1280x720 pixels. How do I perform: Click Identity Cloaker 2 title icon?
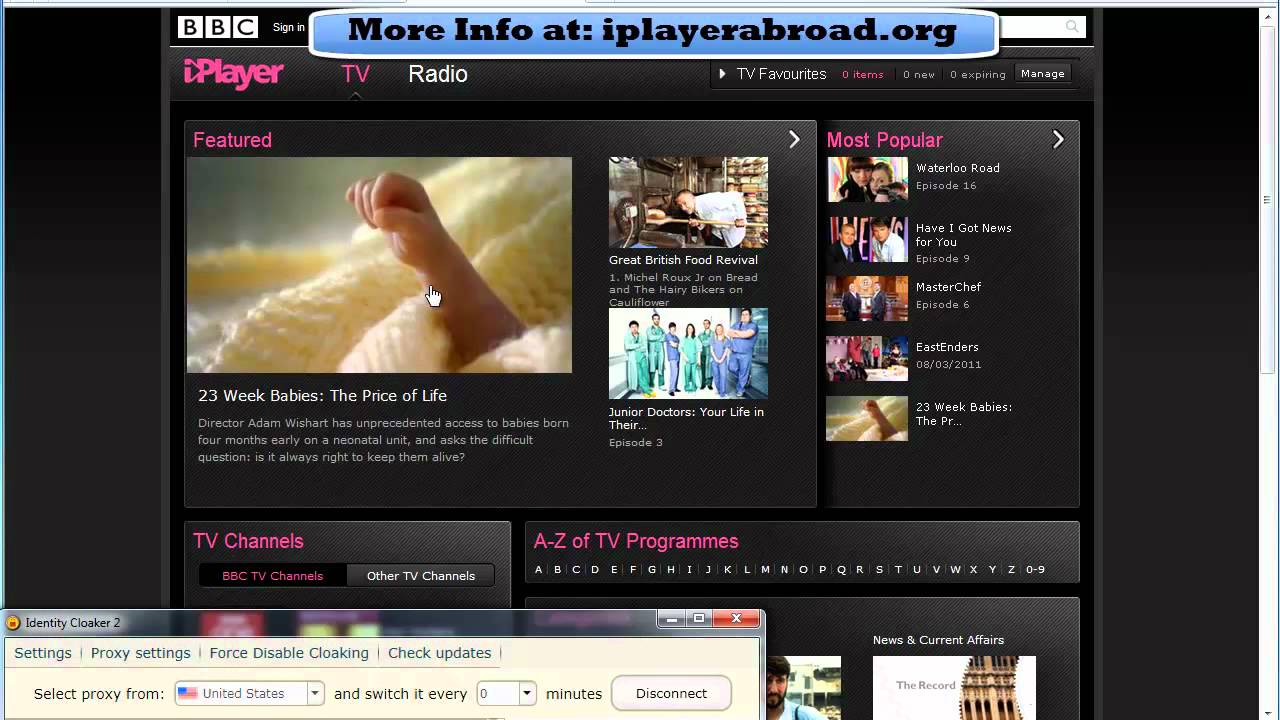13,623
